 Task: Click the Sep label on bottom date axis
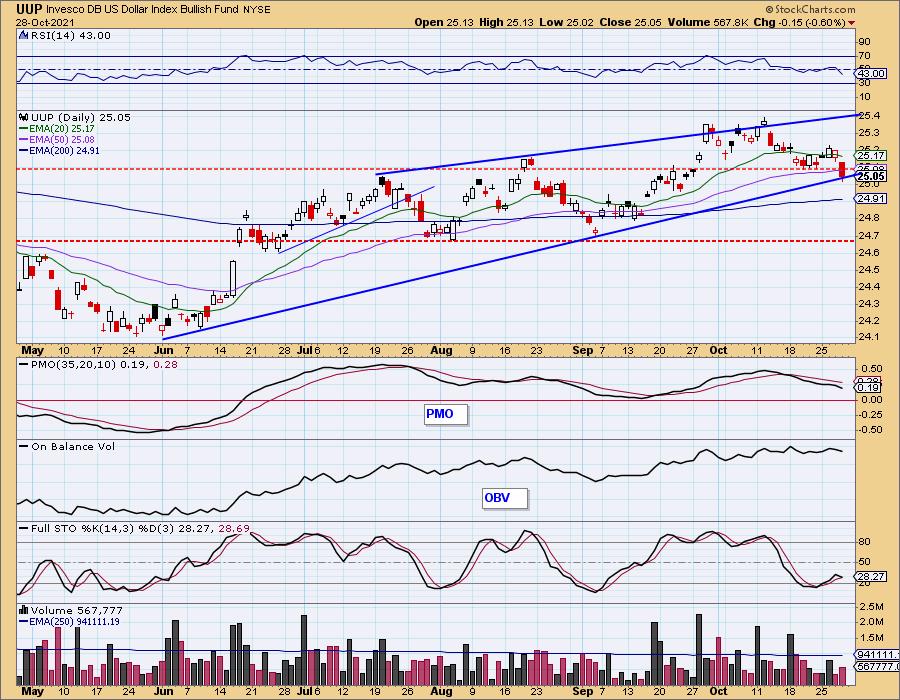coord(583,691)
